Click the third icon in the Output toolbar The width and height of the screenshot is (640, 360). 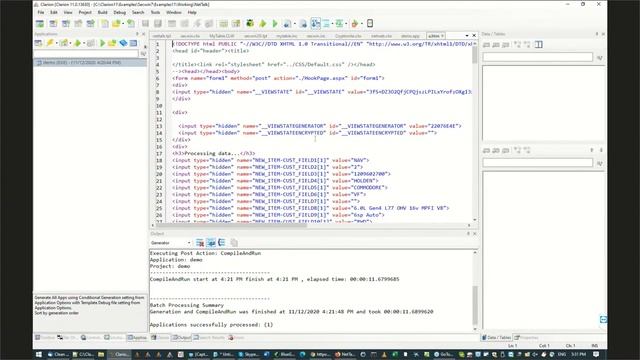coord(222,243)
